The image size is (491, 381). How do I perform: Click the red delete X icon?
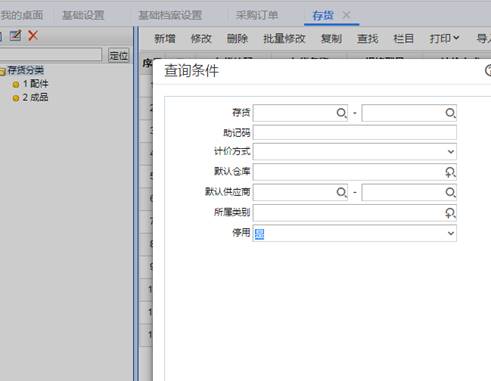[x=33, y=35]
